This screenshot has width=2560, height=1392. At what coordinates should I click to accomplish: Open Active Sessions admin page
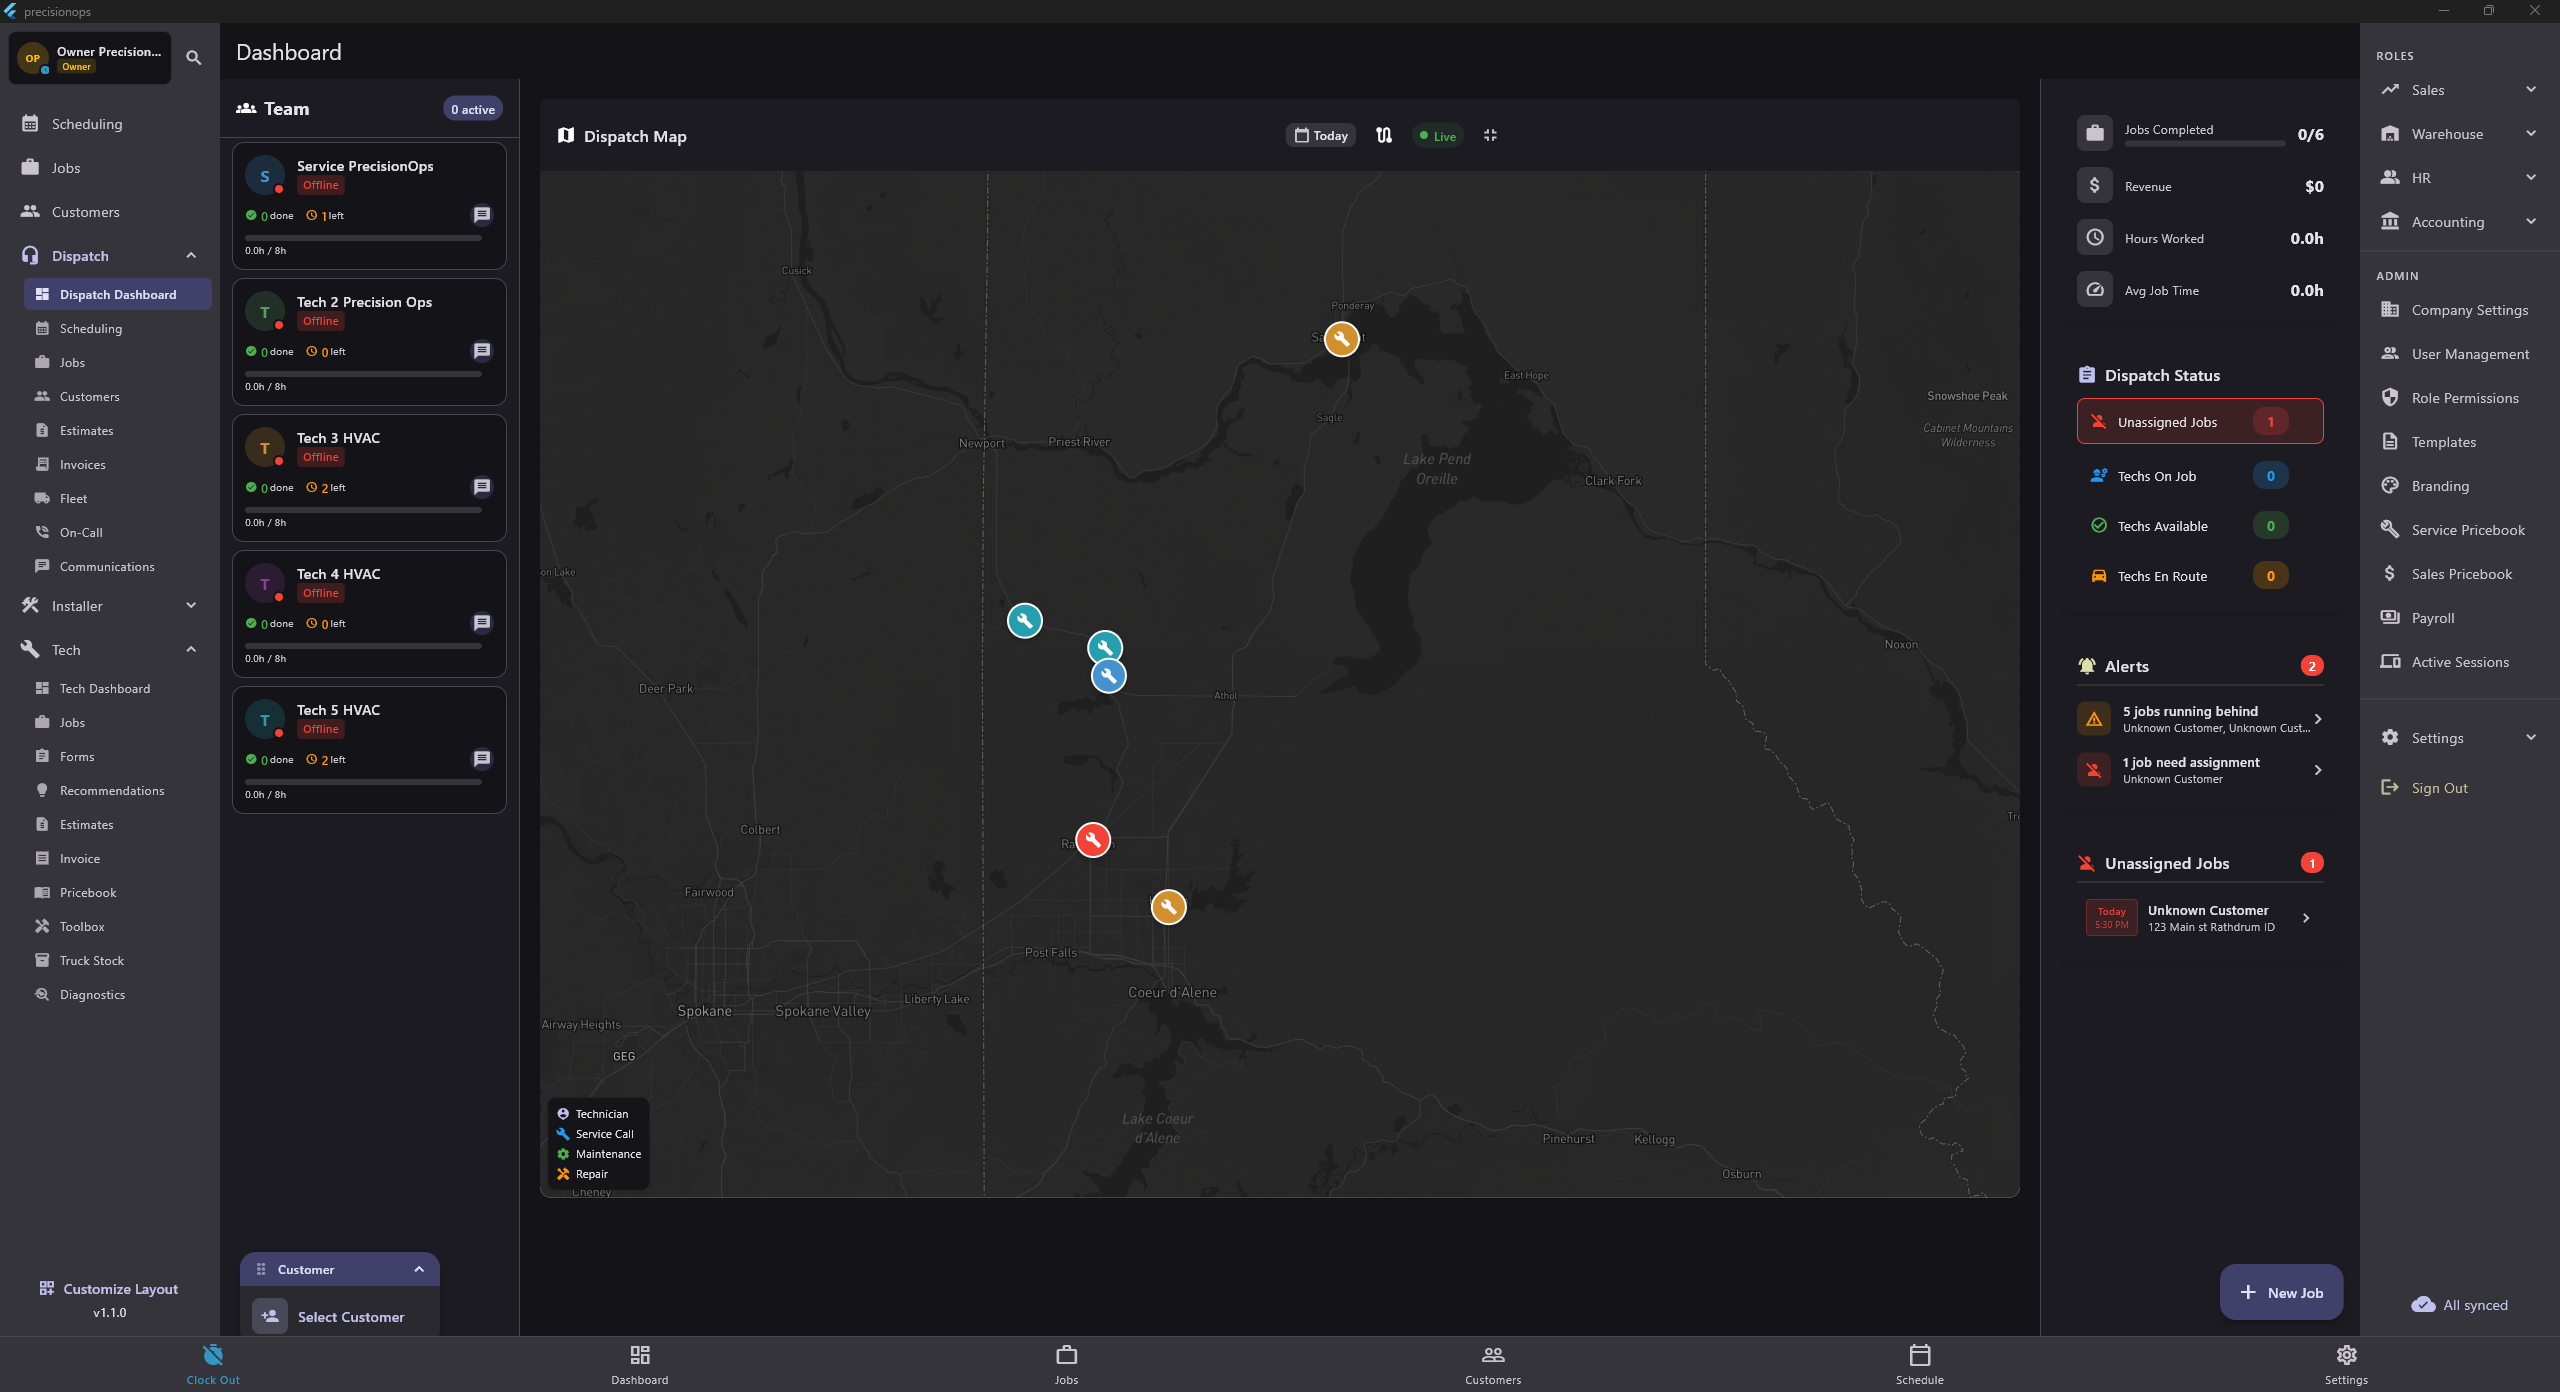[x=2459, y=662]
